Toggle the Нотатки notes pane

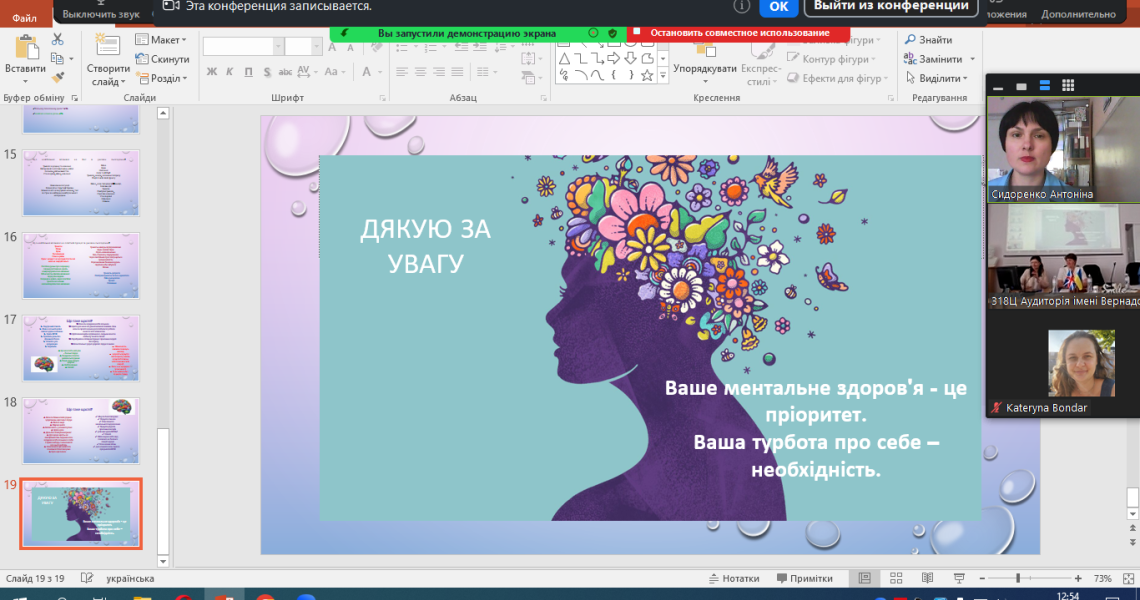(734, 578)
